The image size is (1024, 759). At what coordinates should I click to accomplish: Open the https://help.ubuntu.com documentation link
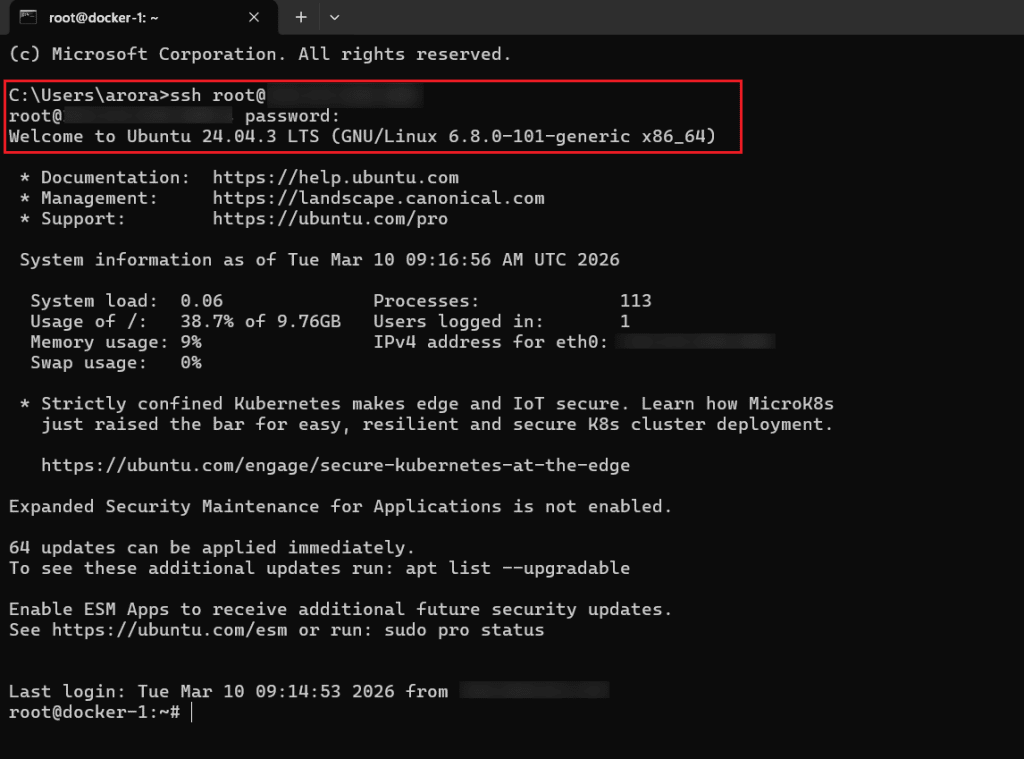[x=335, y=178]
